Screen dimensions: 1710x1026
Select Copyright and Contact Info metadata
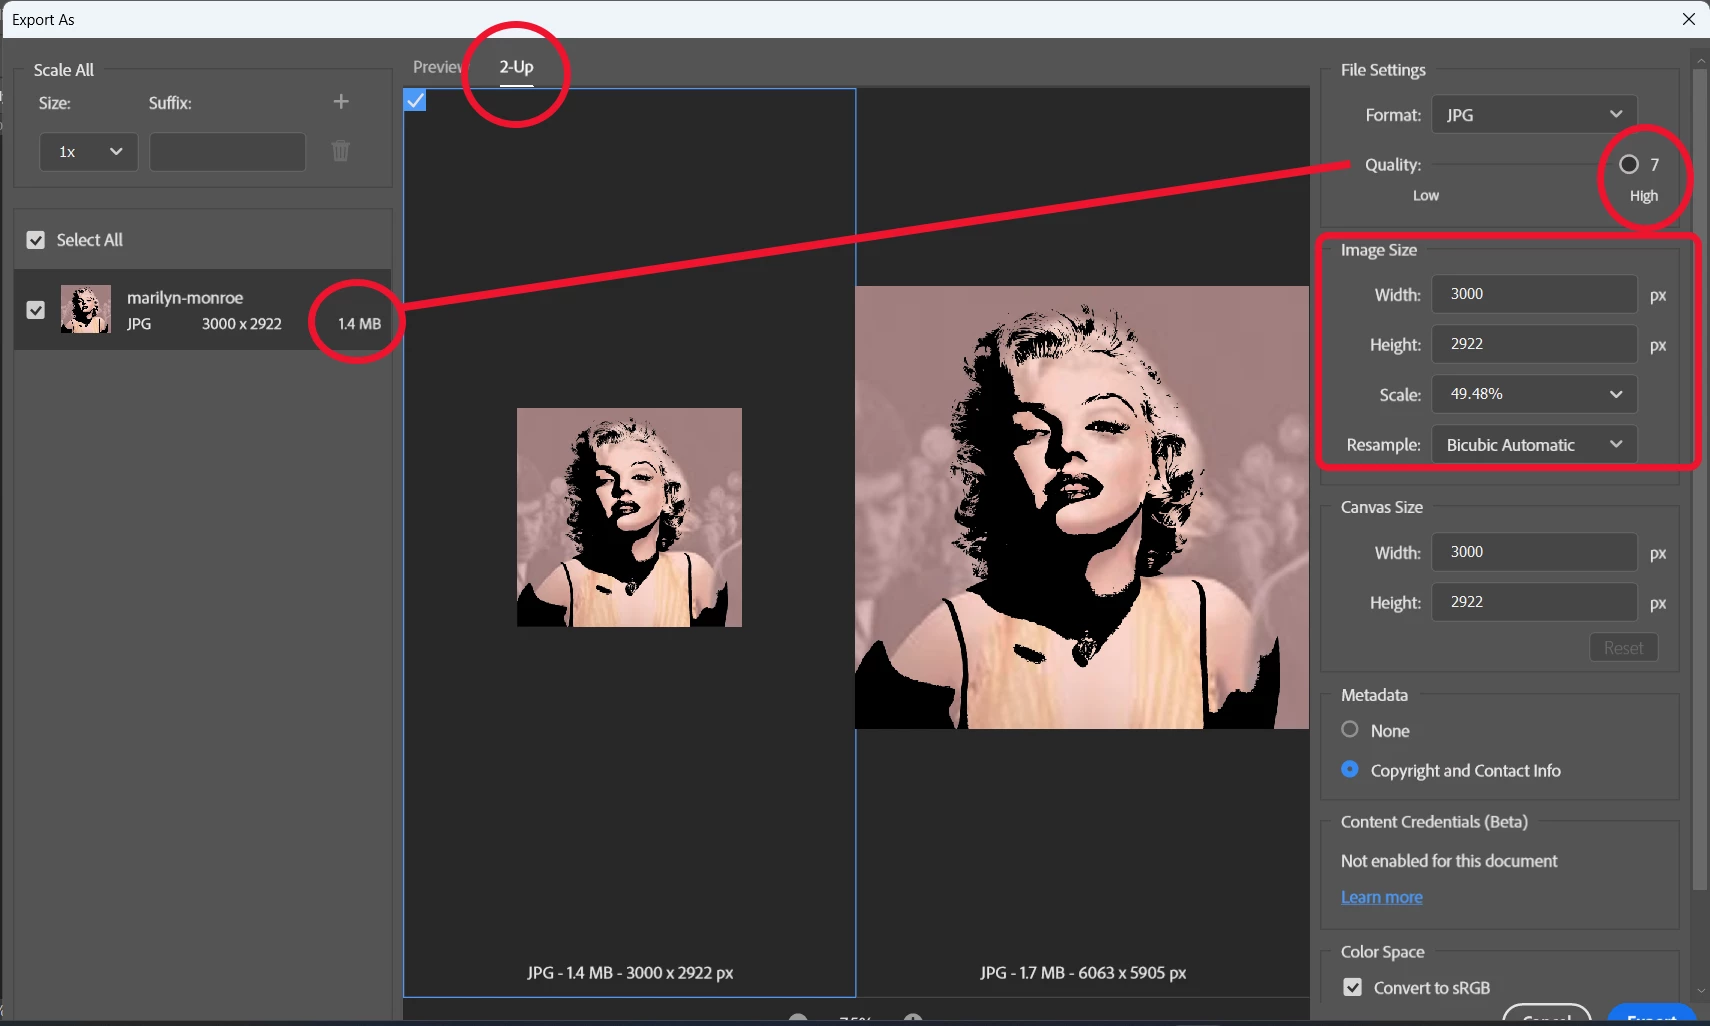coord(1350,769)
